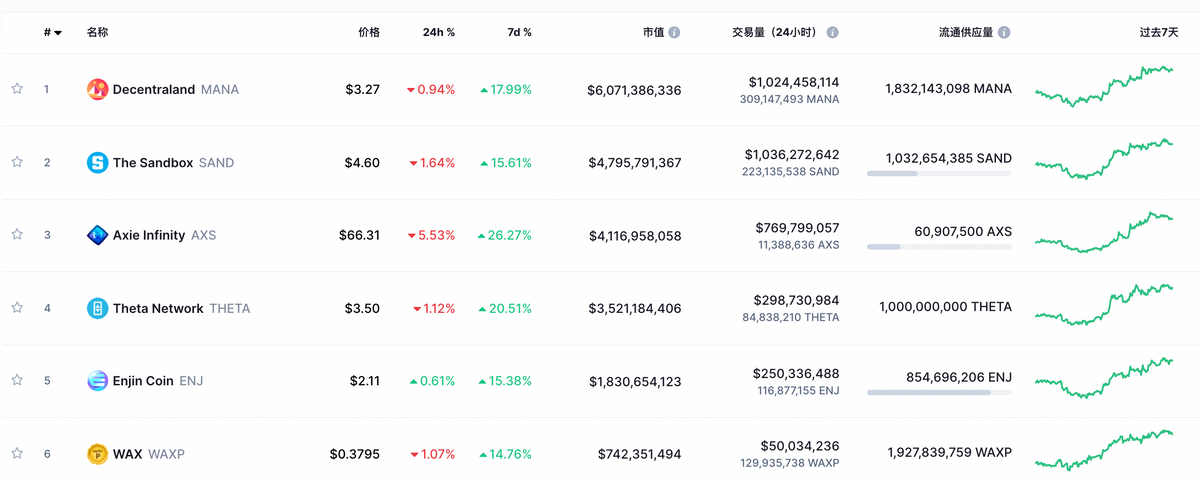The height and width of the screenshot is (481, 1200).
Task: Sort table by 交易量（24小时）column header
Action: (775, 32)
